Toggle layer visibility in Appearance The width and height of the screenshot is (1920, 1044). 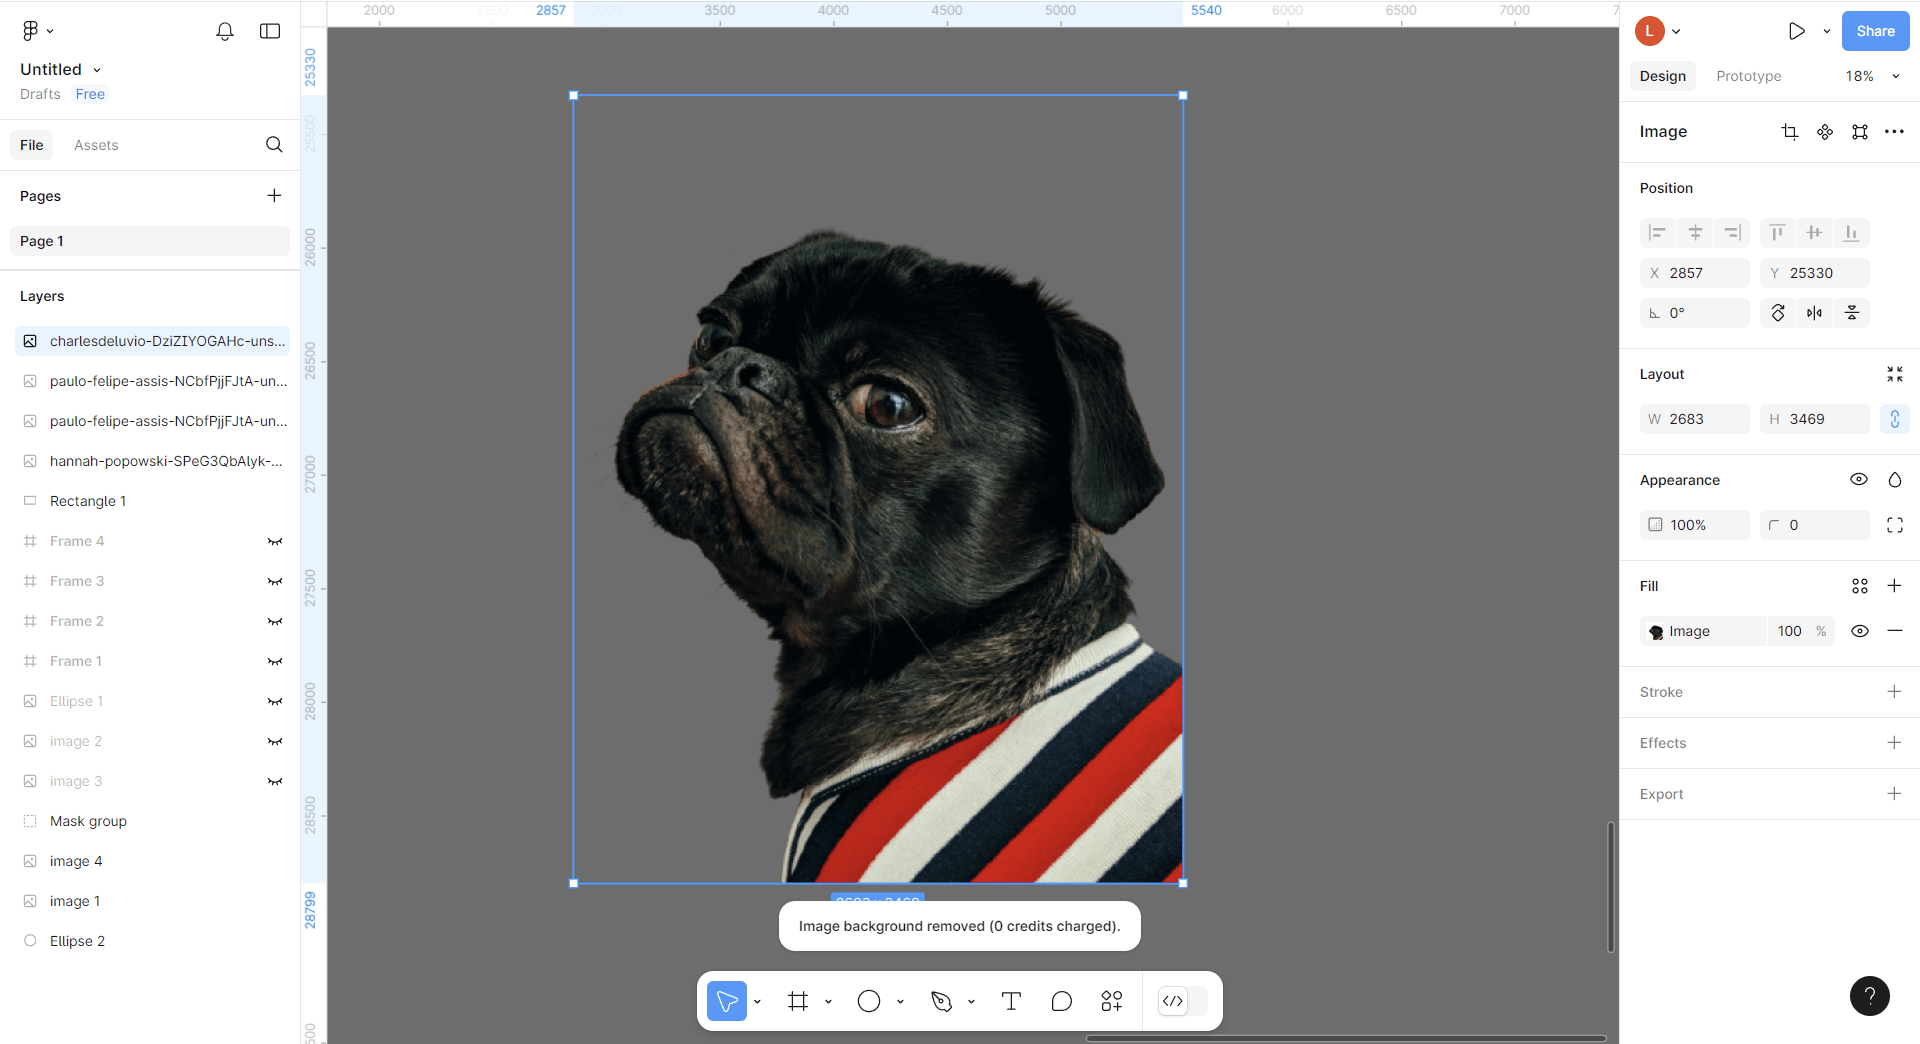tap(1859, 480)
